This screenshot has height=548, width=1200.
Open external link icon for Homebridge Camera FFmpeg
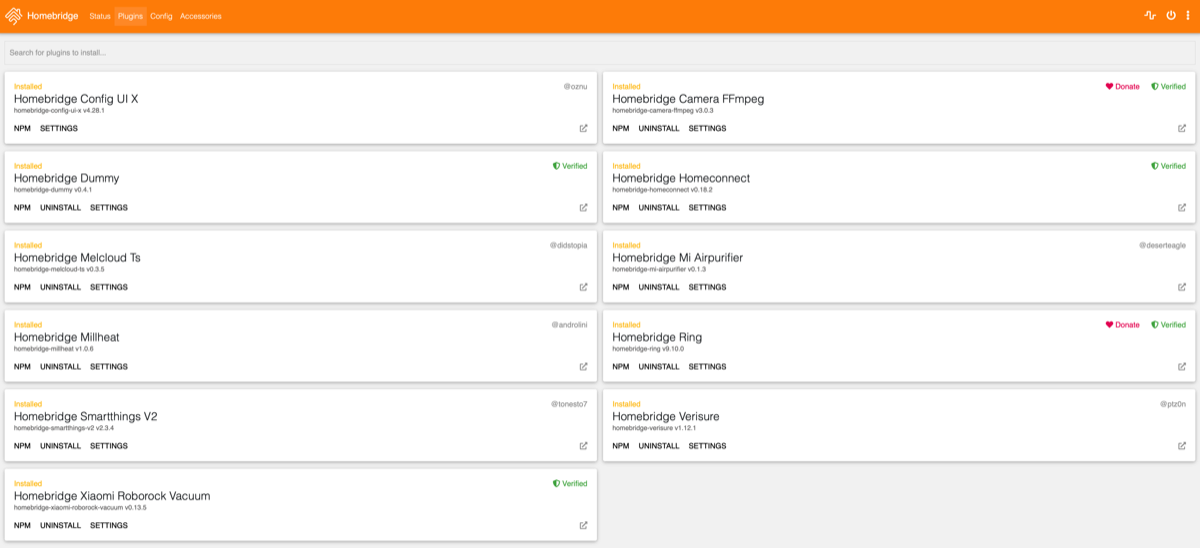coord(1182,128)
